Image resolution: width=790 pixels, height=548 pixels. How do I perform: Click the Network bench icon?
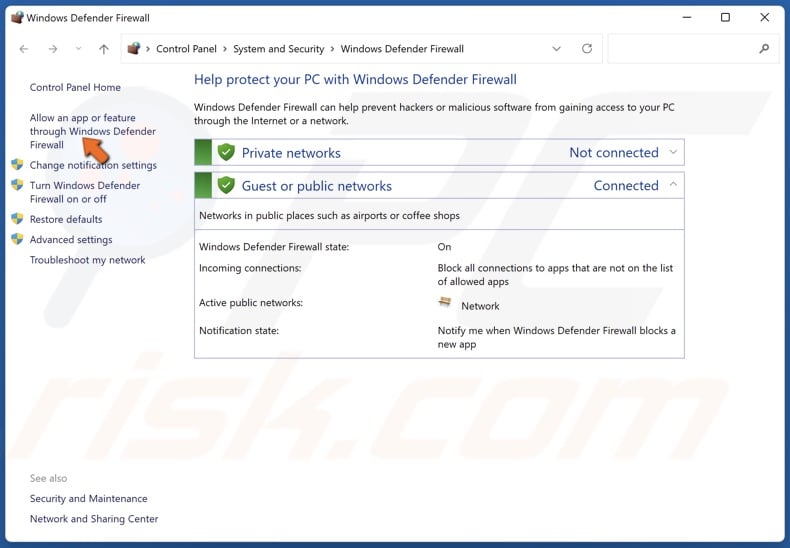445,302
